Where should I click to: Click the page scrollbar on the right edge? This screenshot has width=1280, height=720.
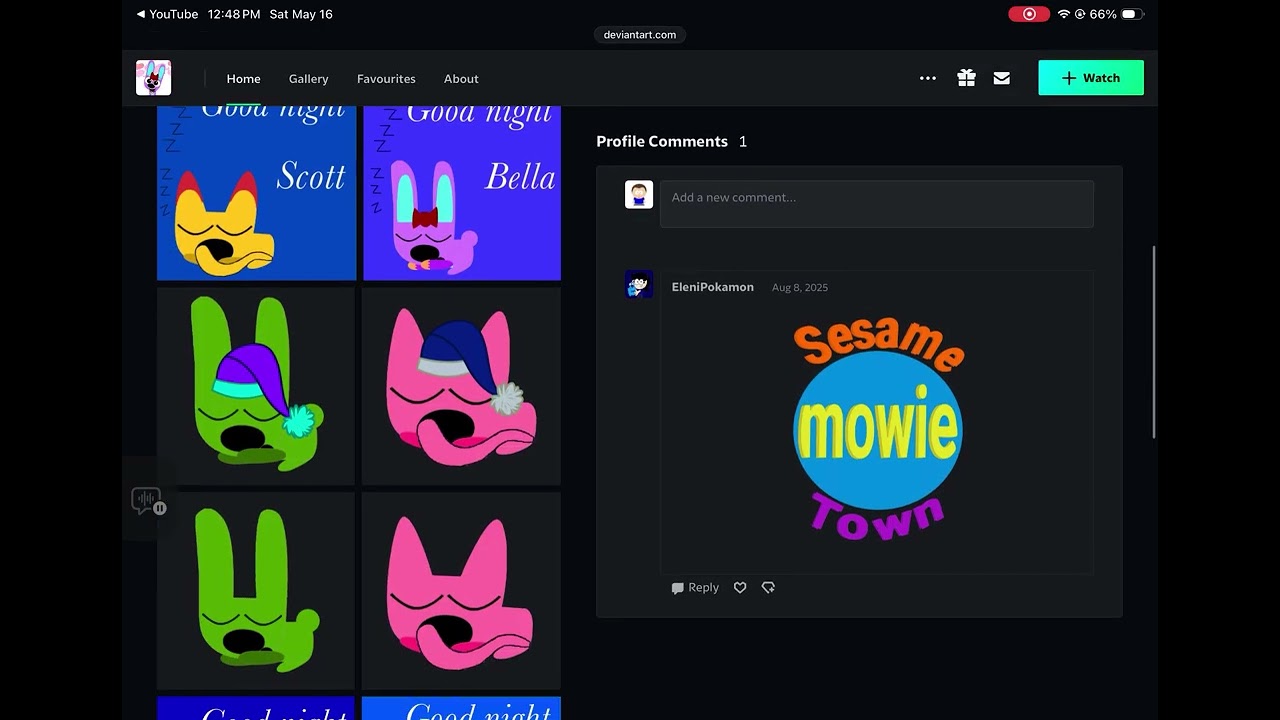pos(1154,341)
